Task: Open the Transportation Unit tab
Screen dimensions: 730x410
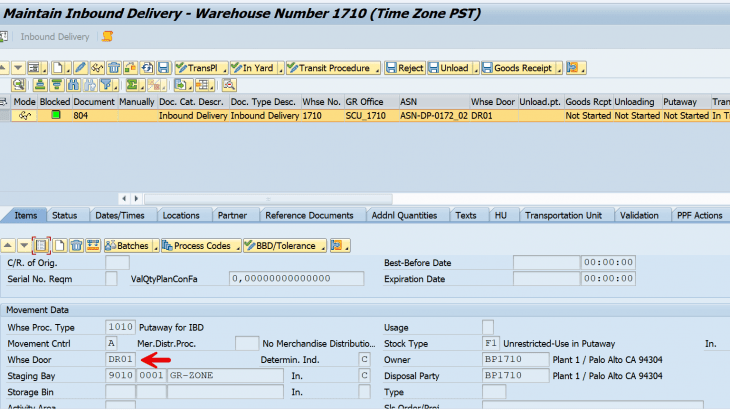Action: coord(563,215)
